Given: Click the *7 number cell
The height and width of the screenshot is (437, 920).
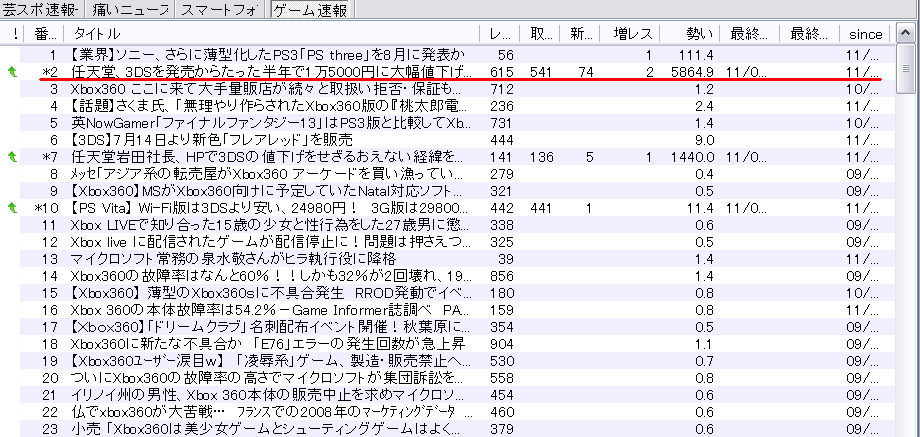Looking at the screenshot, I should tap(50, 157).
